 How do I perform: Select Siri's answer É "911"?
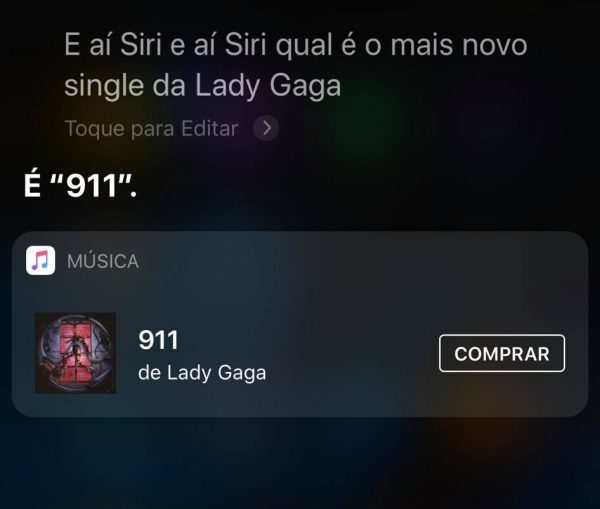(x=80, y=186)
